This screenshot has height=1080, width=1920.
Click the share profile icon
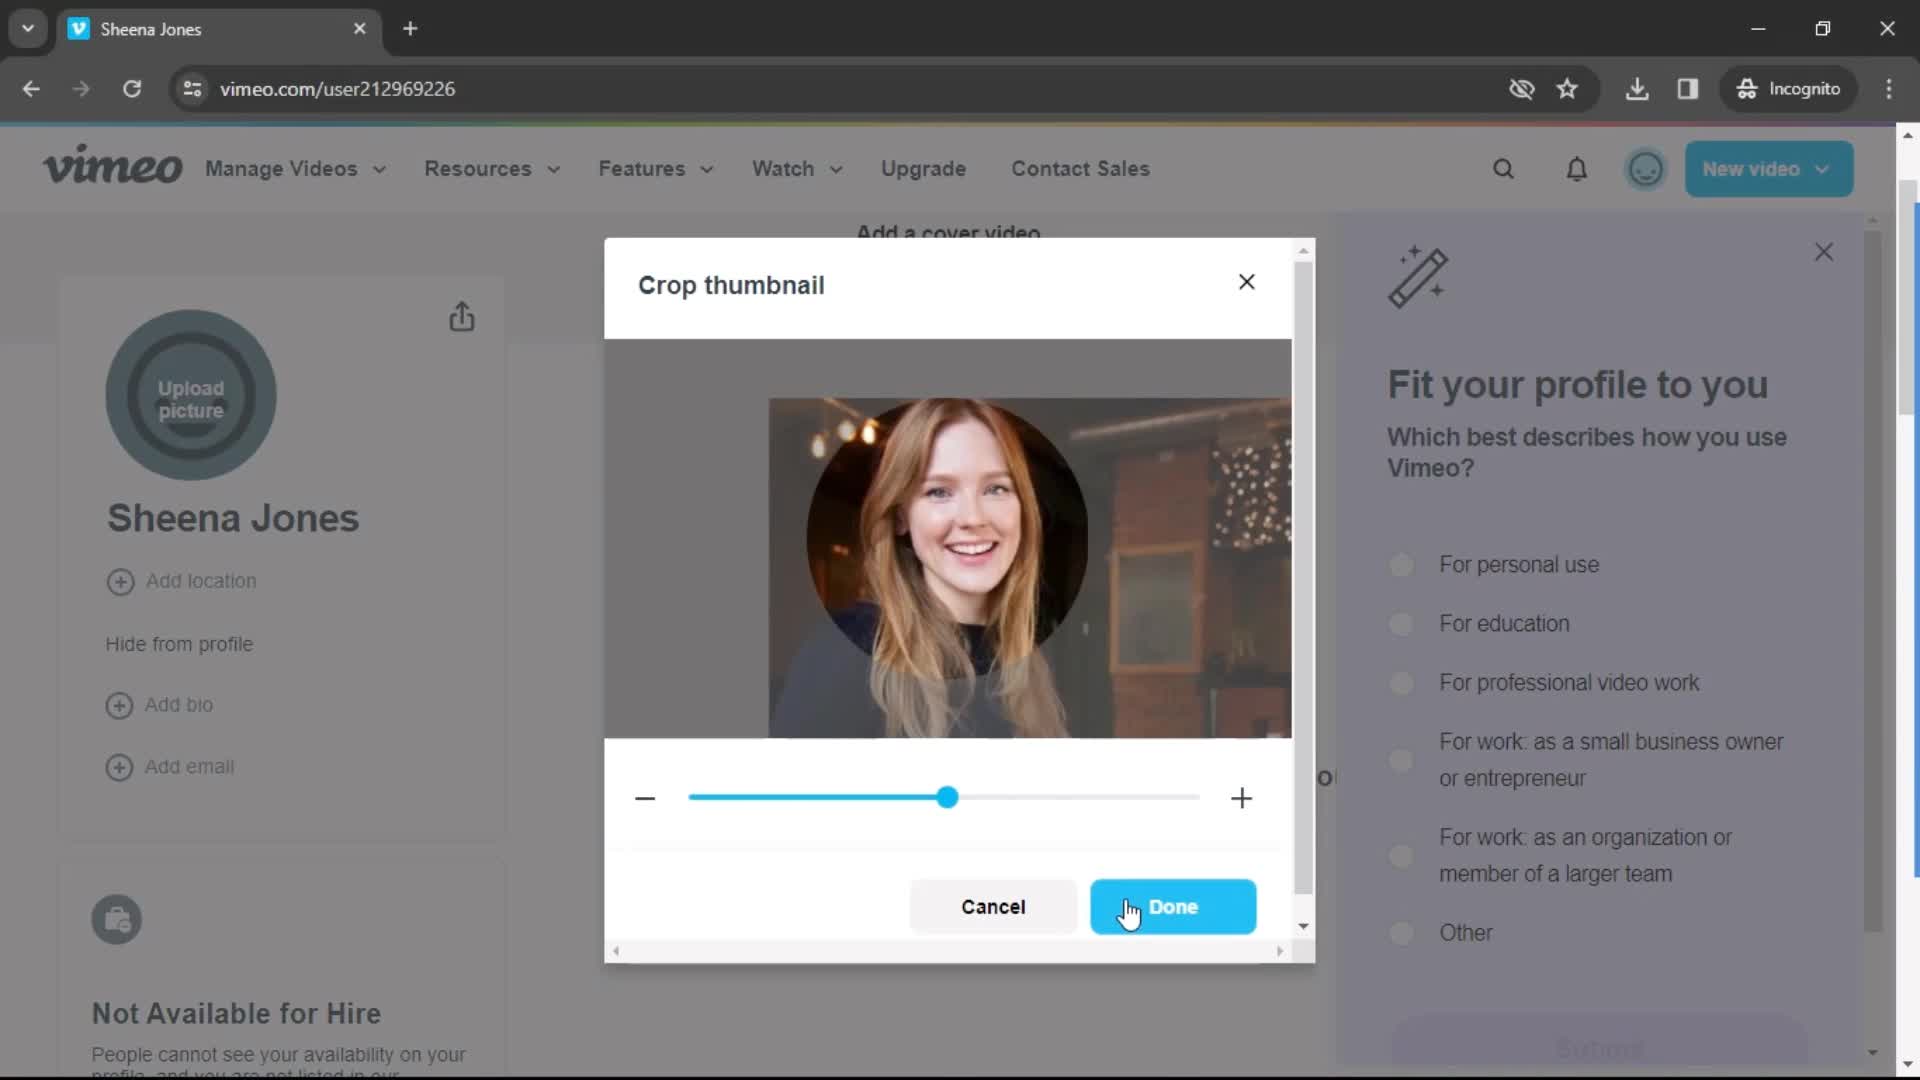461,317
